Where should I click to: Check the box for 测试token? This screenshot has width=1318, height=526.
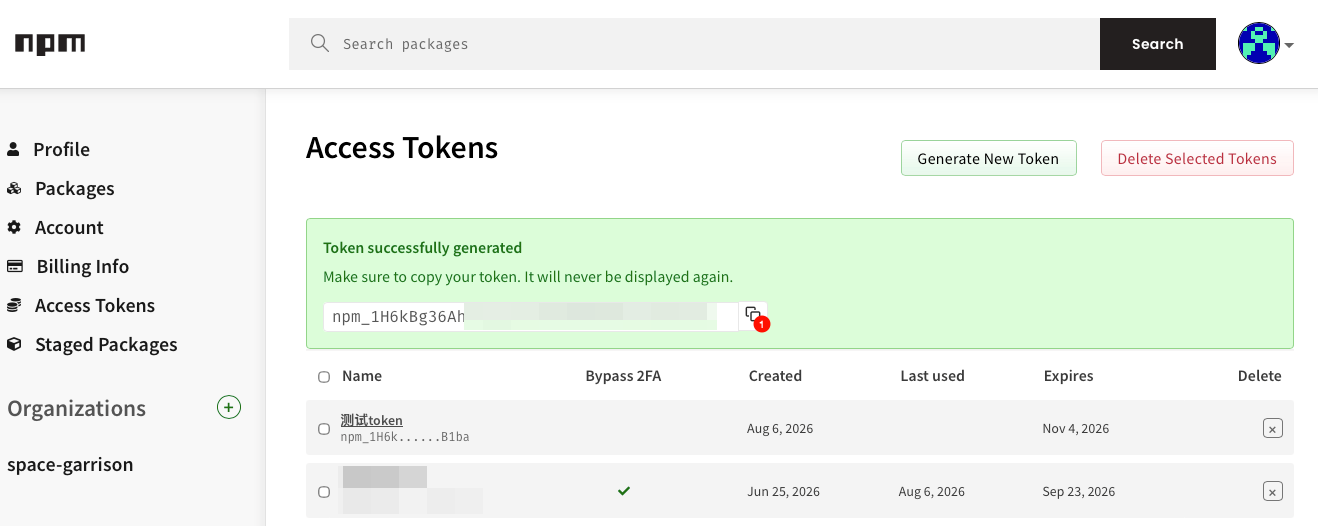[323, 429]
